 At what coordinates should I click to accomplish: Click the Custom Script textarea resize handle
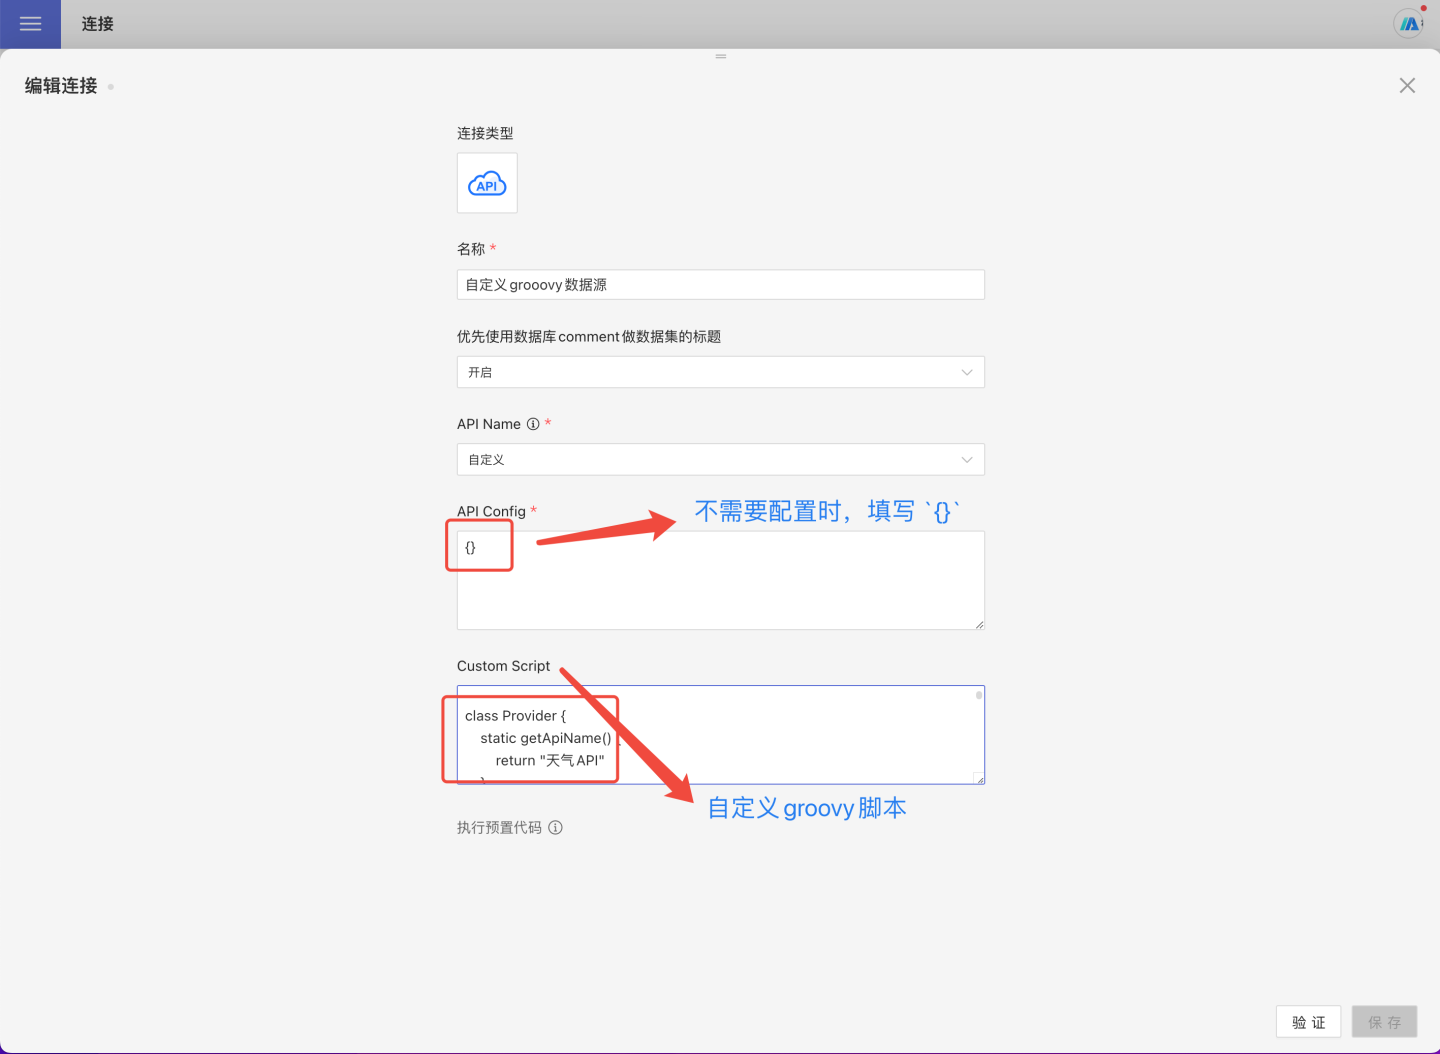(x=979, y=779)
